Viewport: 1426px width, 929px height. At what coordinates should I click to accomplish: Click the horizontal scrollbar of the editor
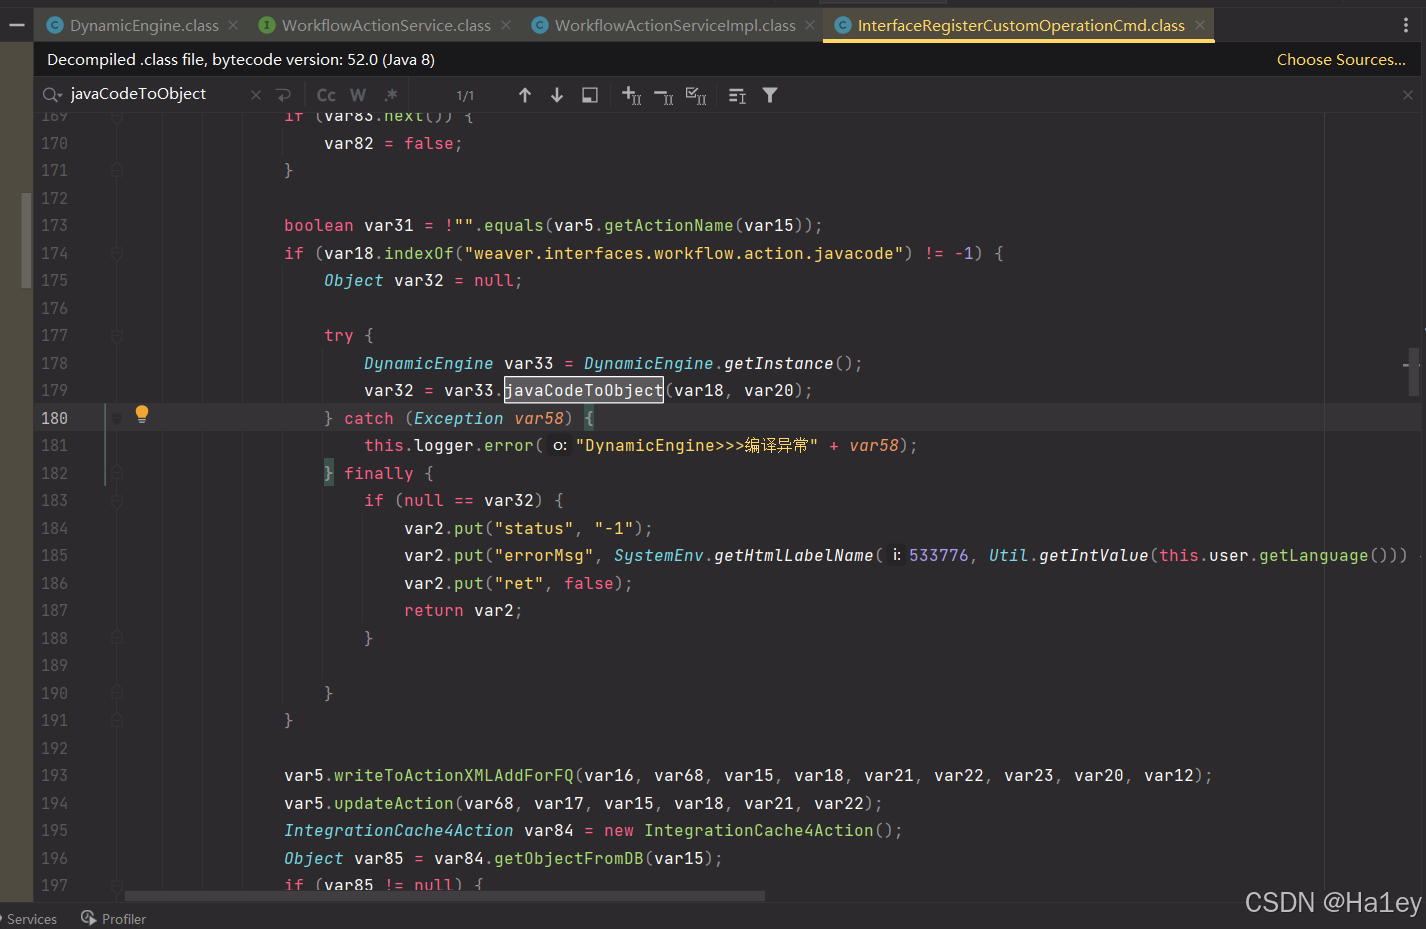(x=445, y=896)
